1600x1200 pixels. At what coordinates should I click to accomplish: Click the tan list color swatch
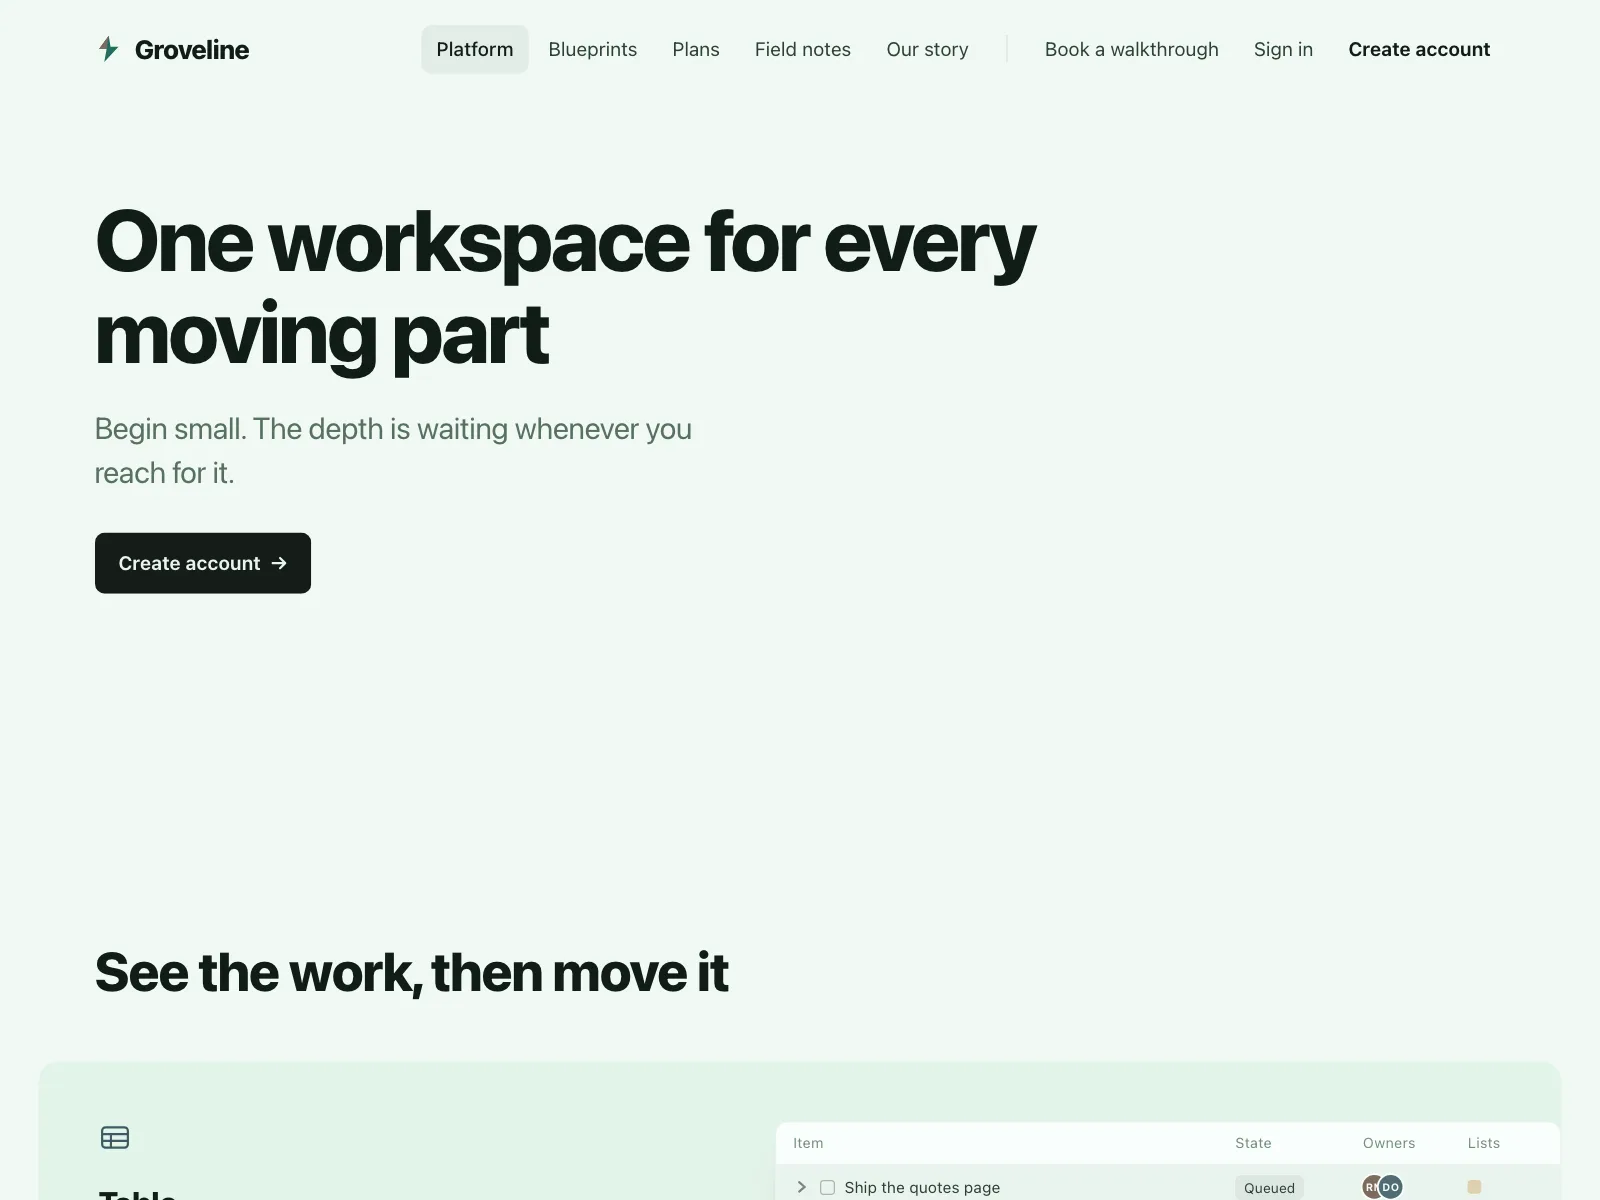1474,1187
